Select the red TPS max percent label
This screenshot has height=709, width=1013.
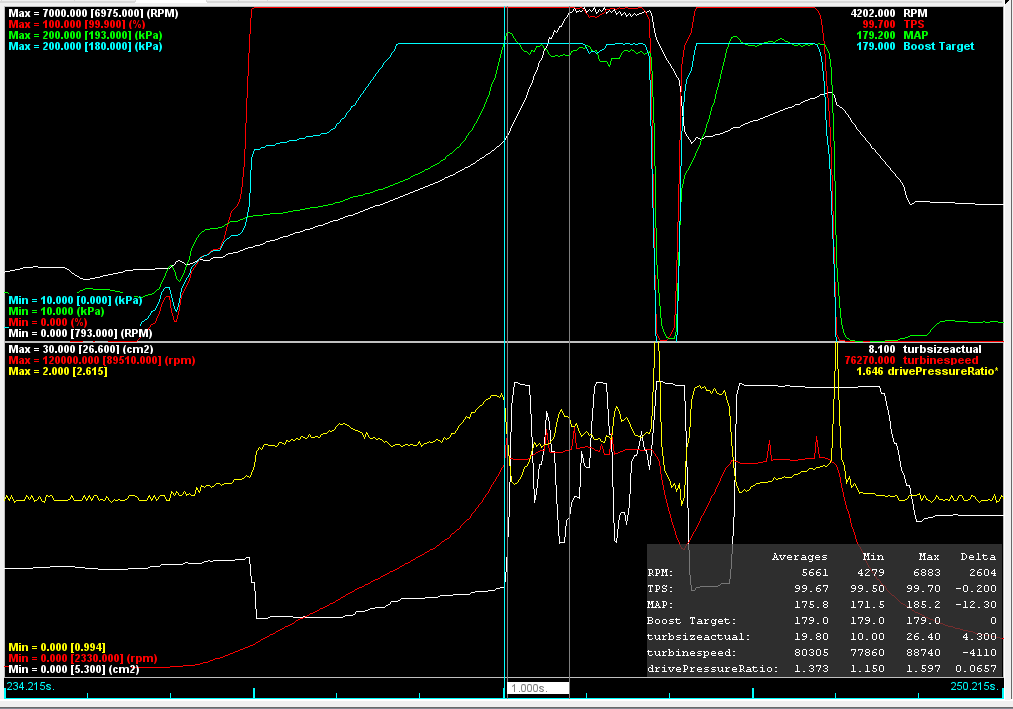[77, 24]
